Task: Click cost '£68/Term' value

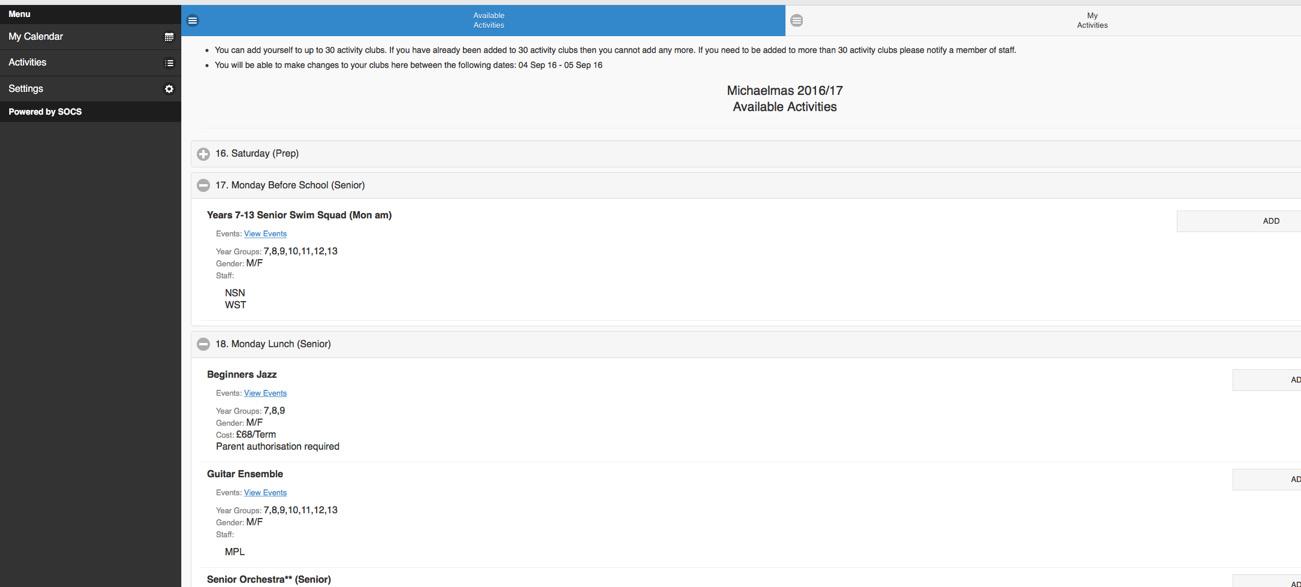Action: [256, 435]
